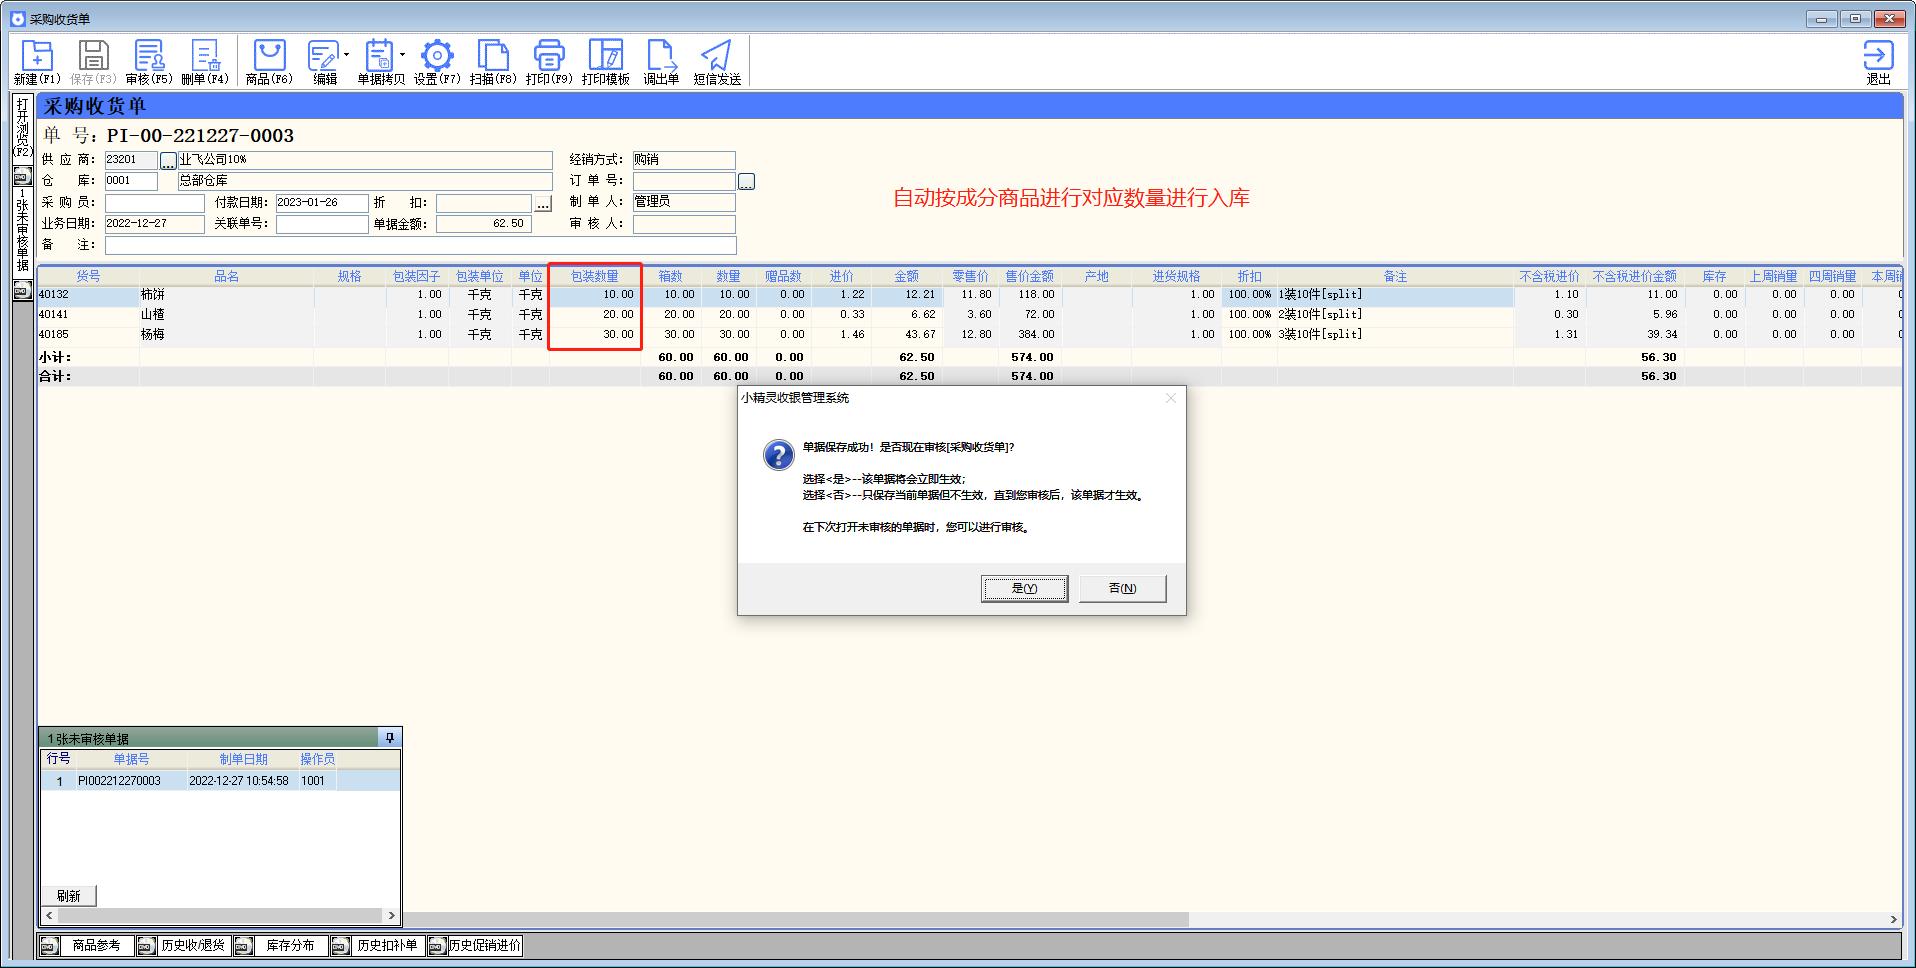Open the 历史促销进价 bottom tab

click(485, 945)
